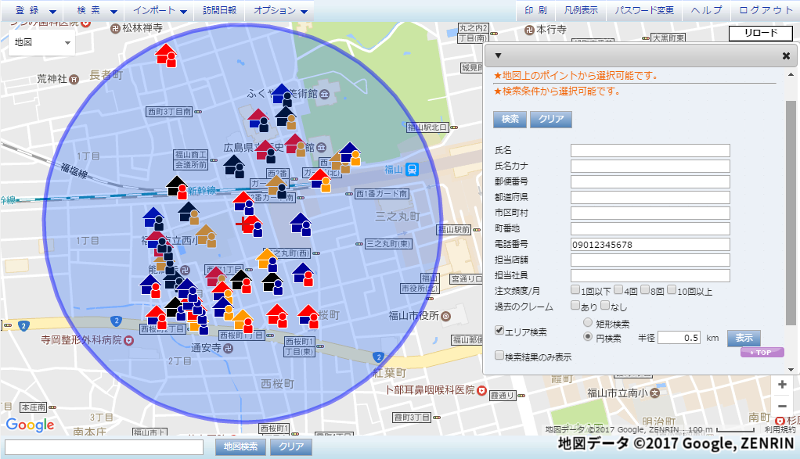Check the 8回 order frequency box
The width and height of the screenshot is (800, 459).
pos(645,290)
